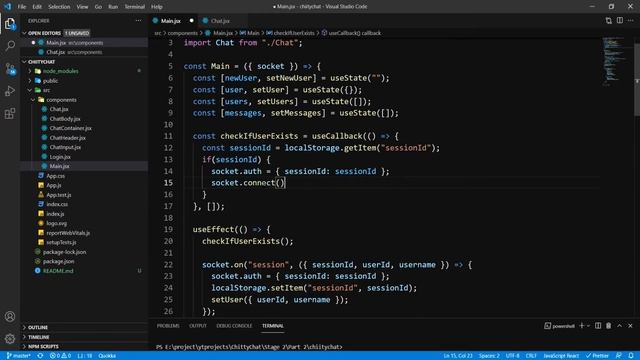Image resolution: width=640 pixels, height=360 pixels.
Task: Open changes compare icon in editor toolbar
Action: click(x=609, y=20)
